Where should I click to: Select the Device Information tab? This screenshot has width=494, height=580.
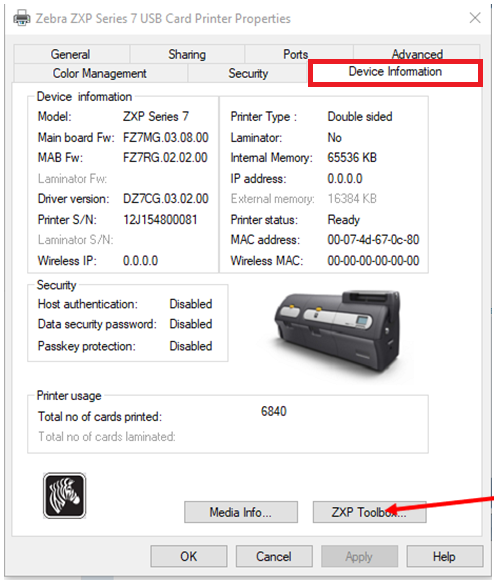coord(395,72)
